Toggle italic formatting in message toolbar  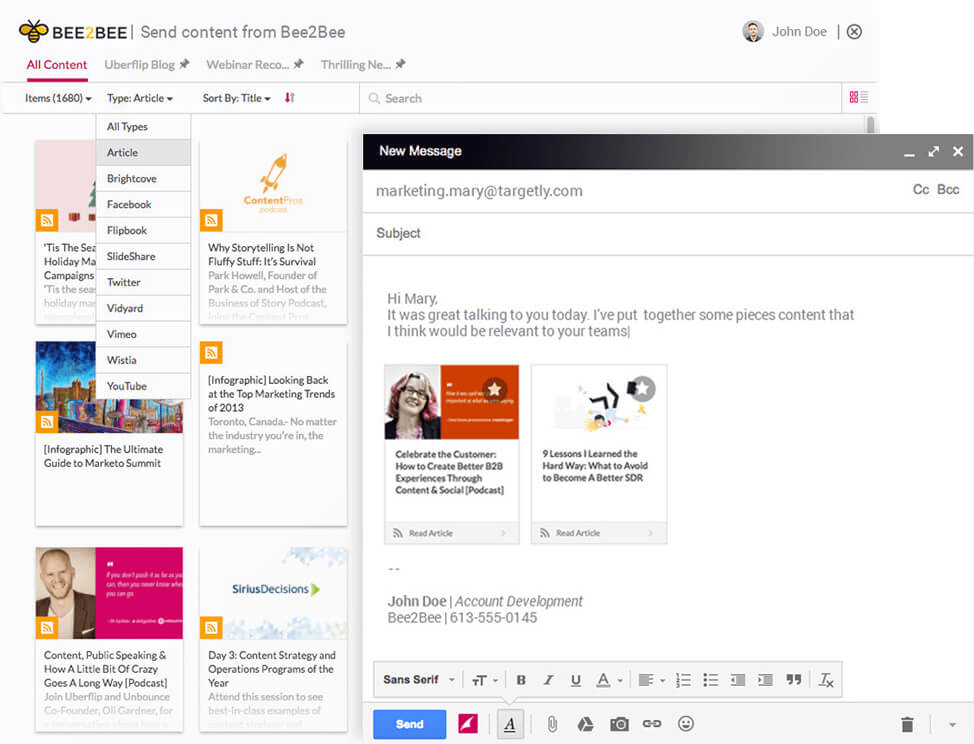(548, 680)
